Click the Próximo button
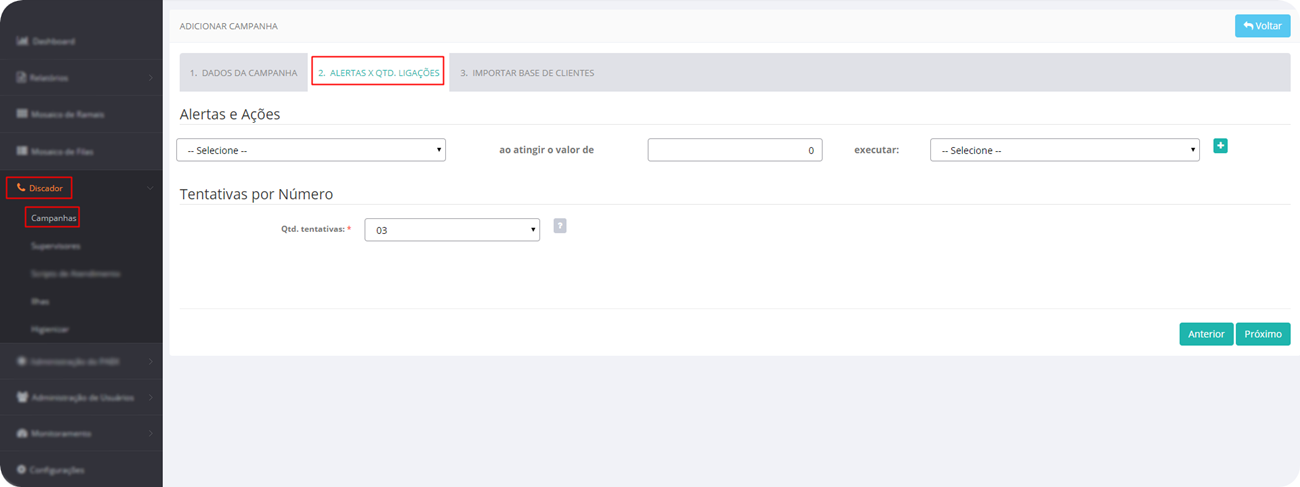 click(x=1263, y=334)
